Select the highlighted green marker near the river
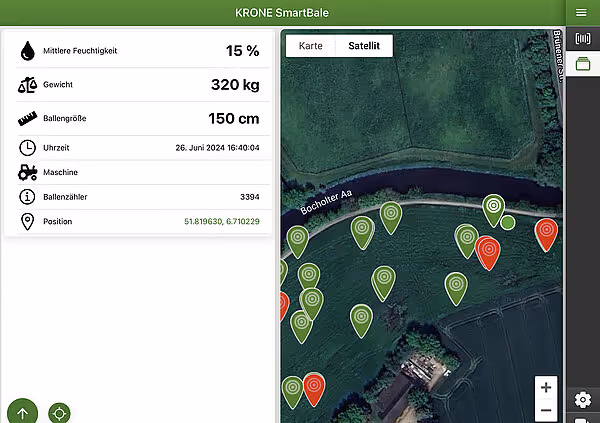This screenshot has height=423, width=600. tap(492, 207)
